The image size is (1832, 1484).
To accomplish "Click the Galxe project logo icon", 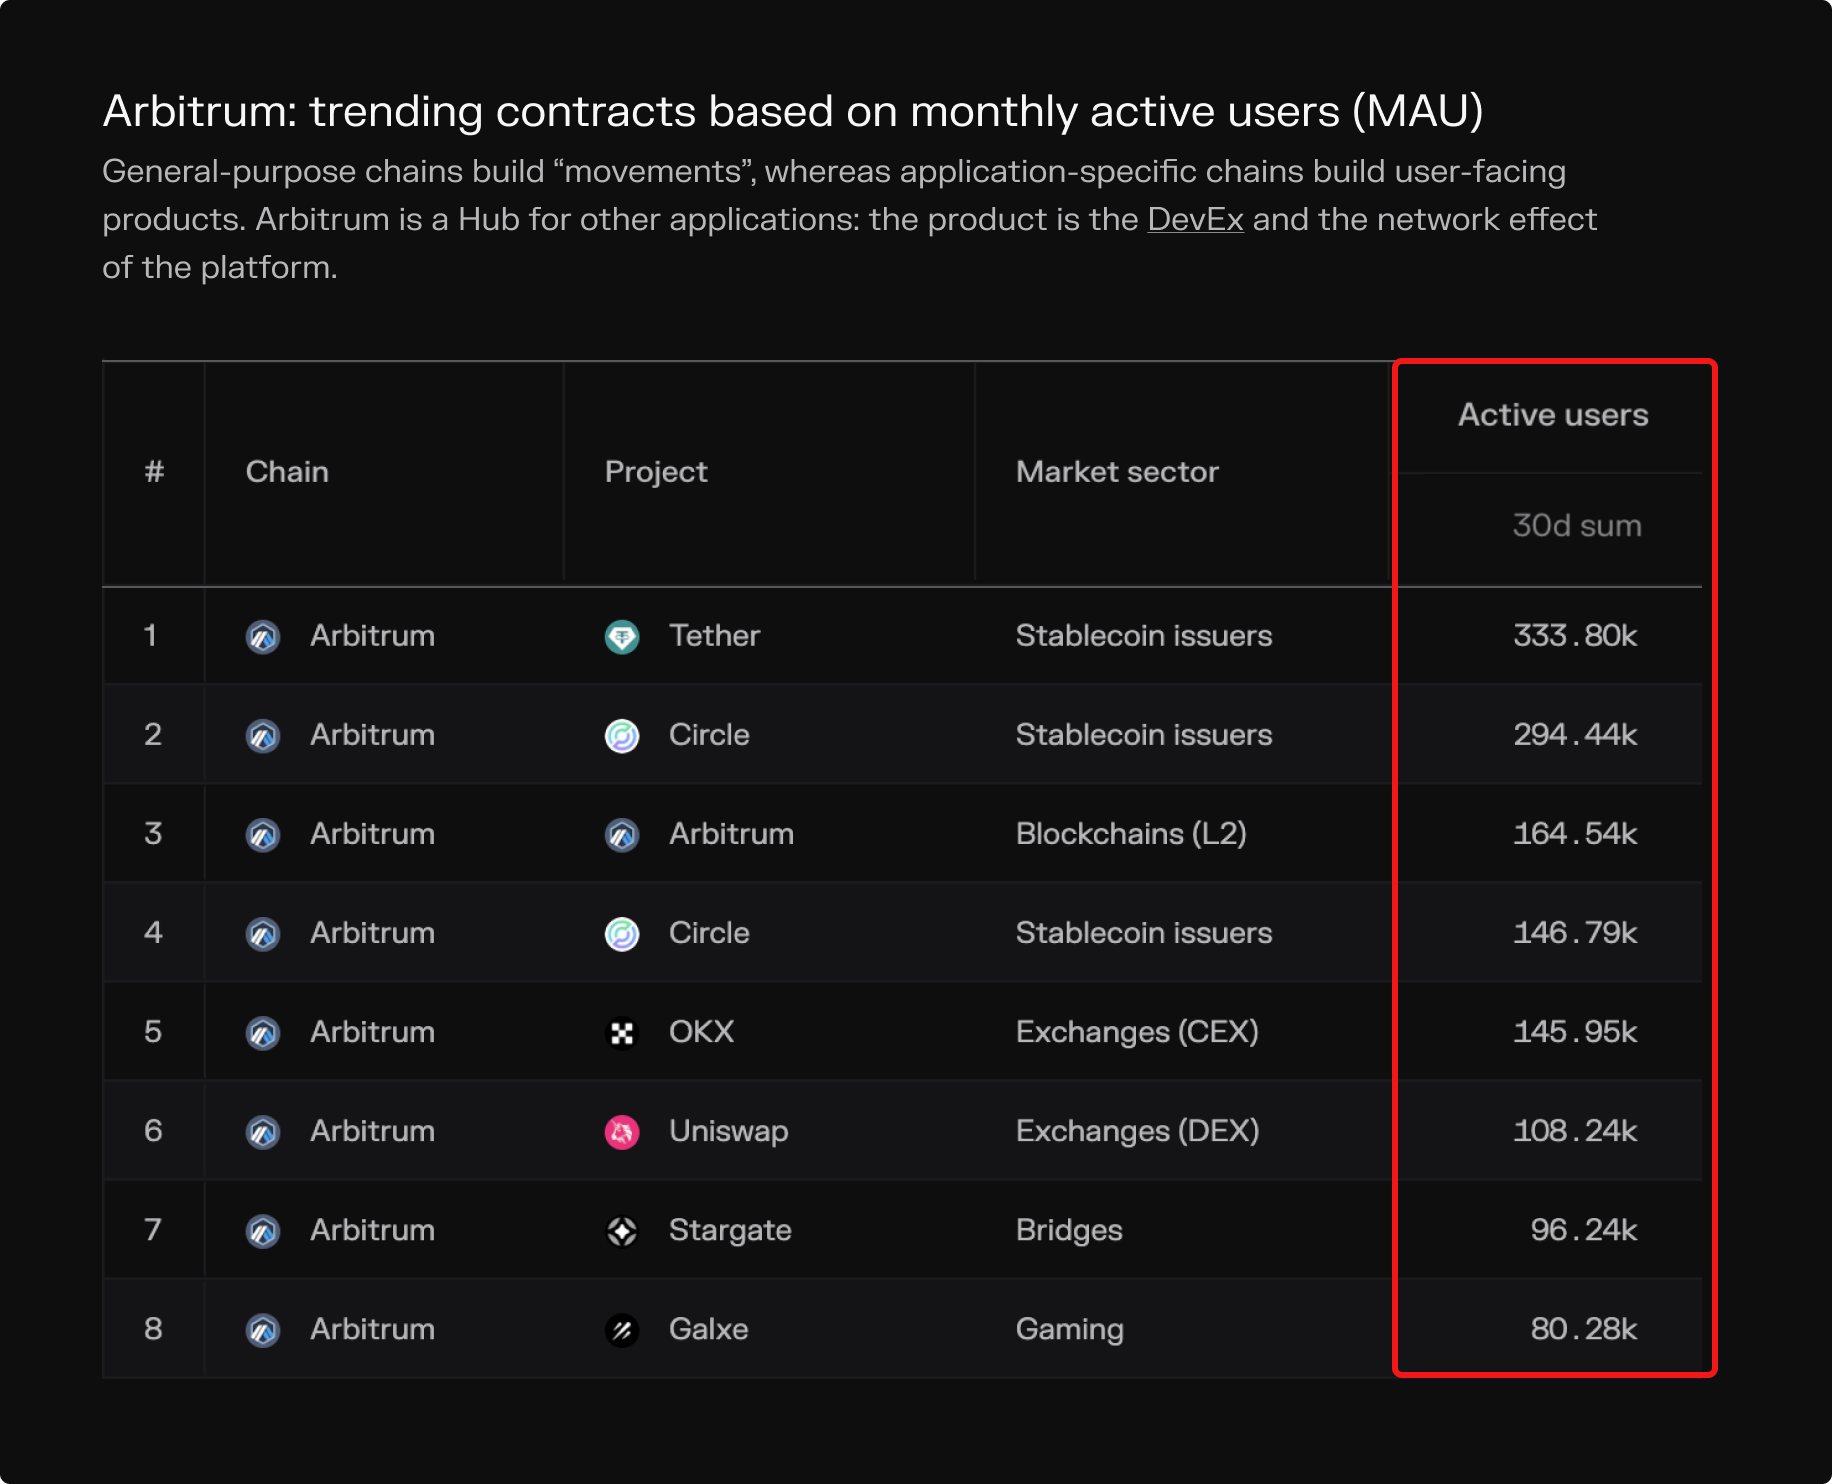I will pyautogui.click(x=622, y=1329).
